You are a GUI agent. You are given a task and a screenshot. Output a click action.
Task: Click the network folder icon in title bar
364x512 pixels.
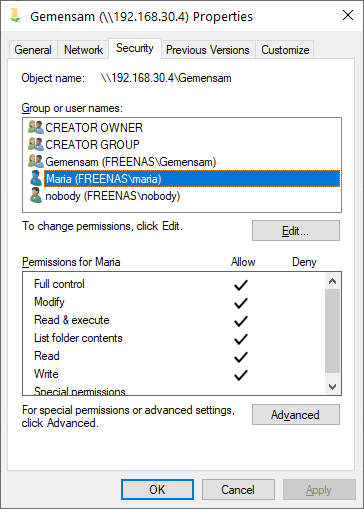pos(15,16)
